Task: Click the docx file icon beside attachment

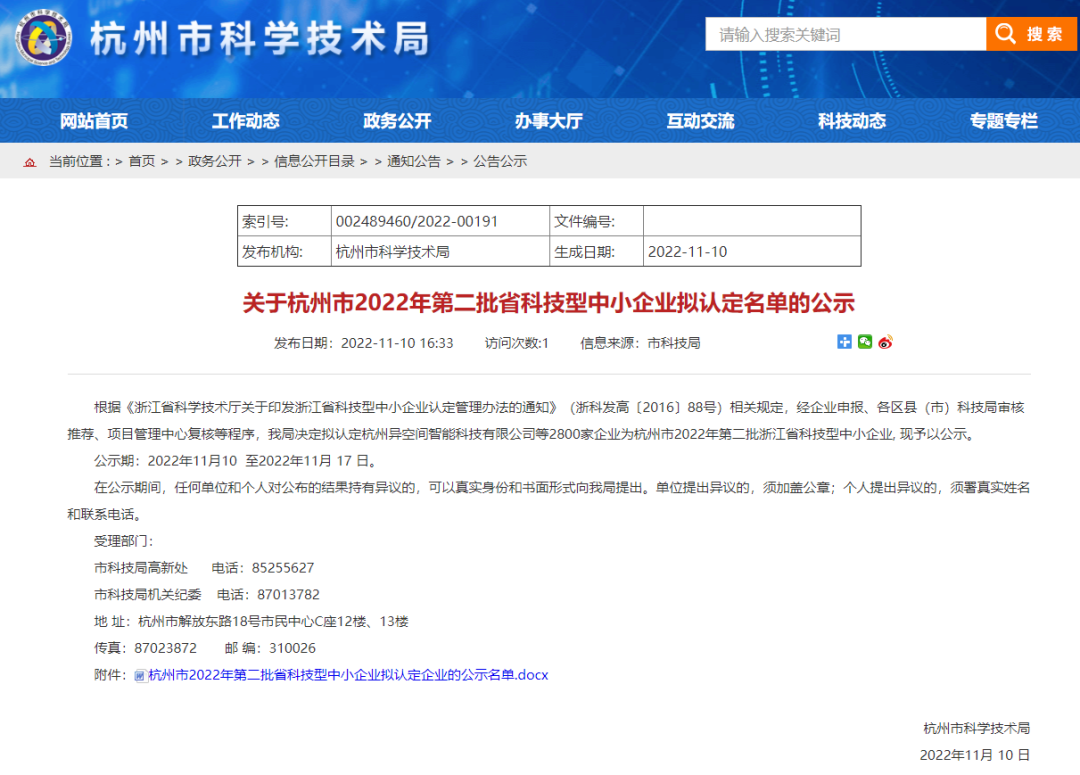Action: point(140,676)
